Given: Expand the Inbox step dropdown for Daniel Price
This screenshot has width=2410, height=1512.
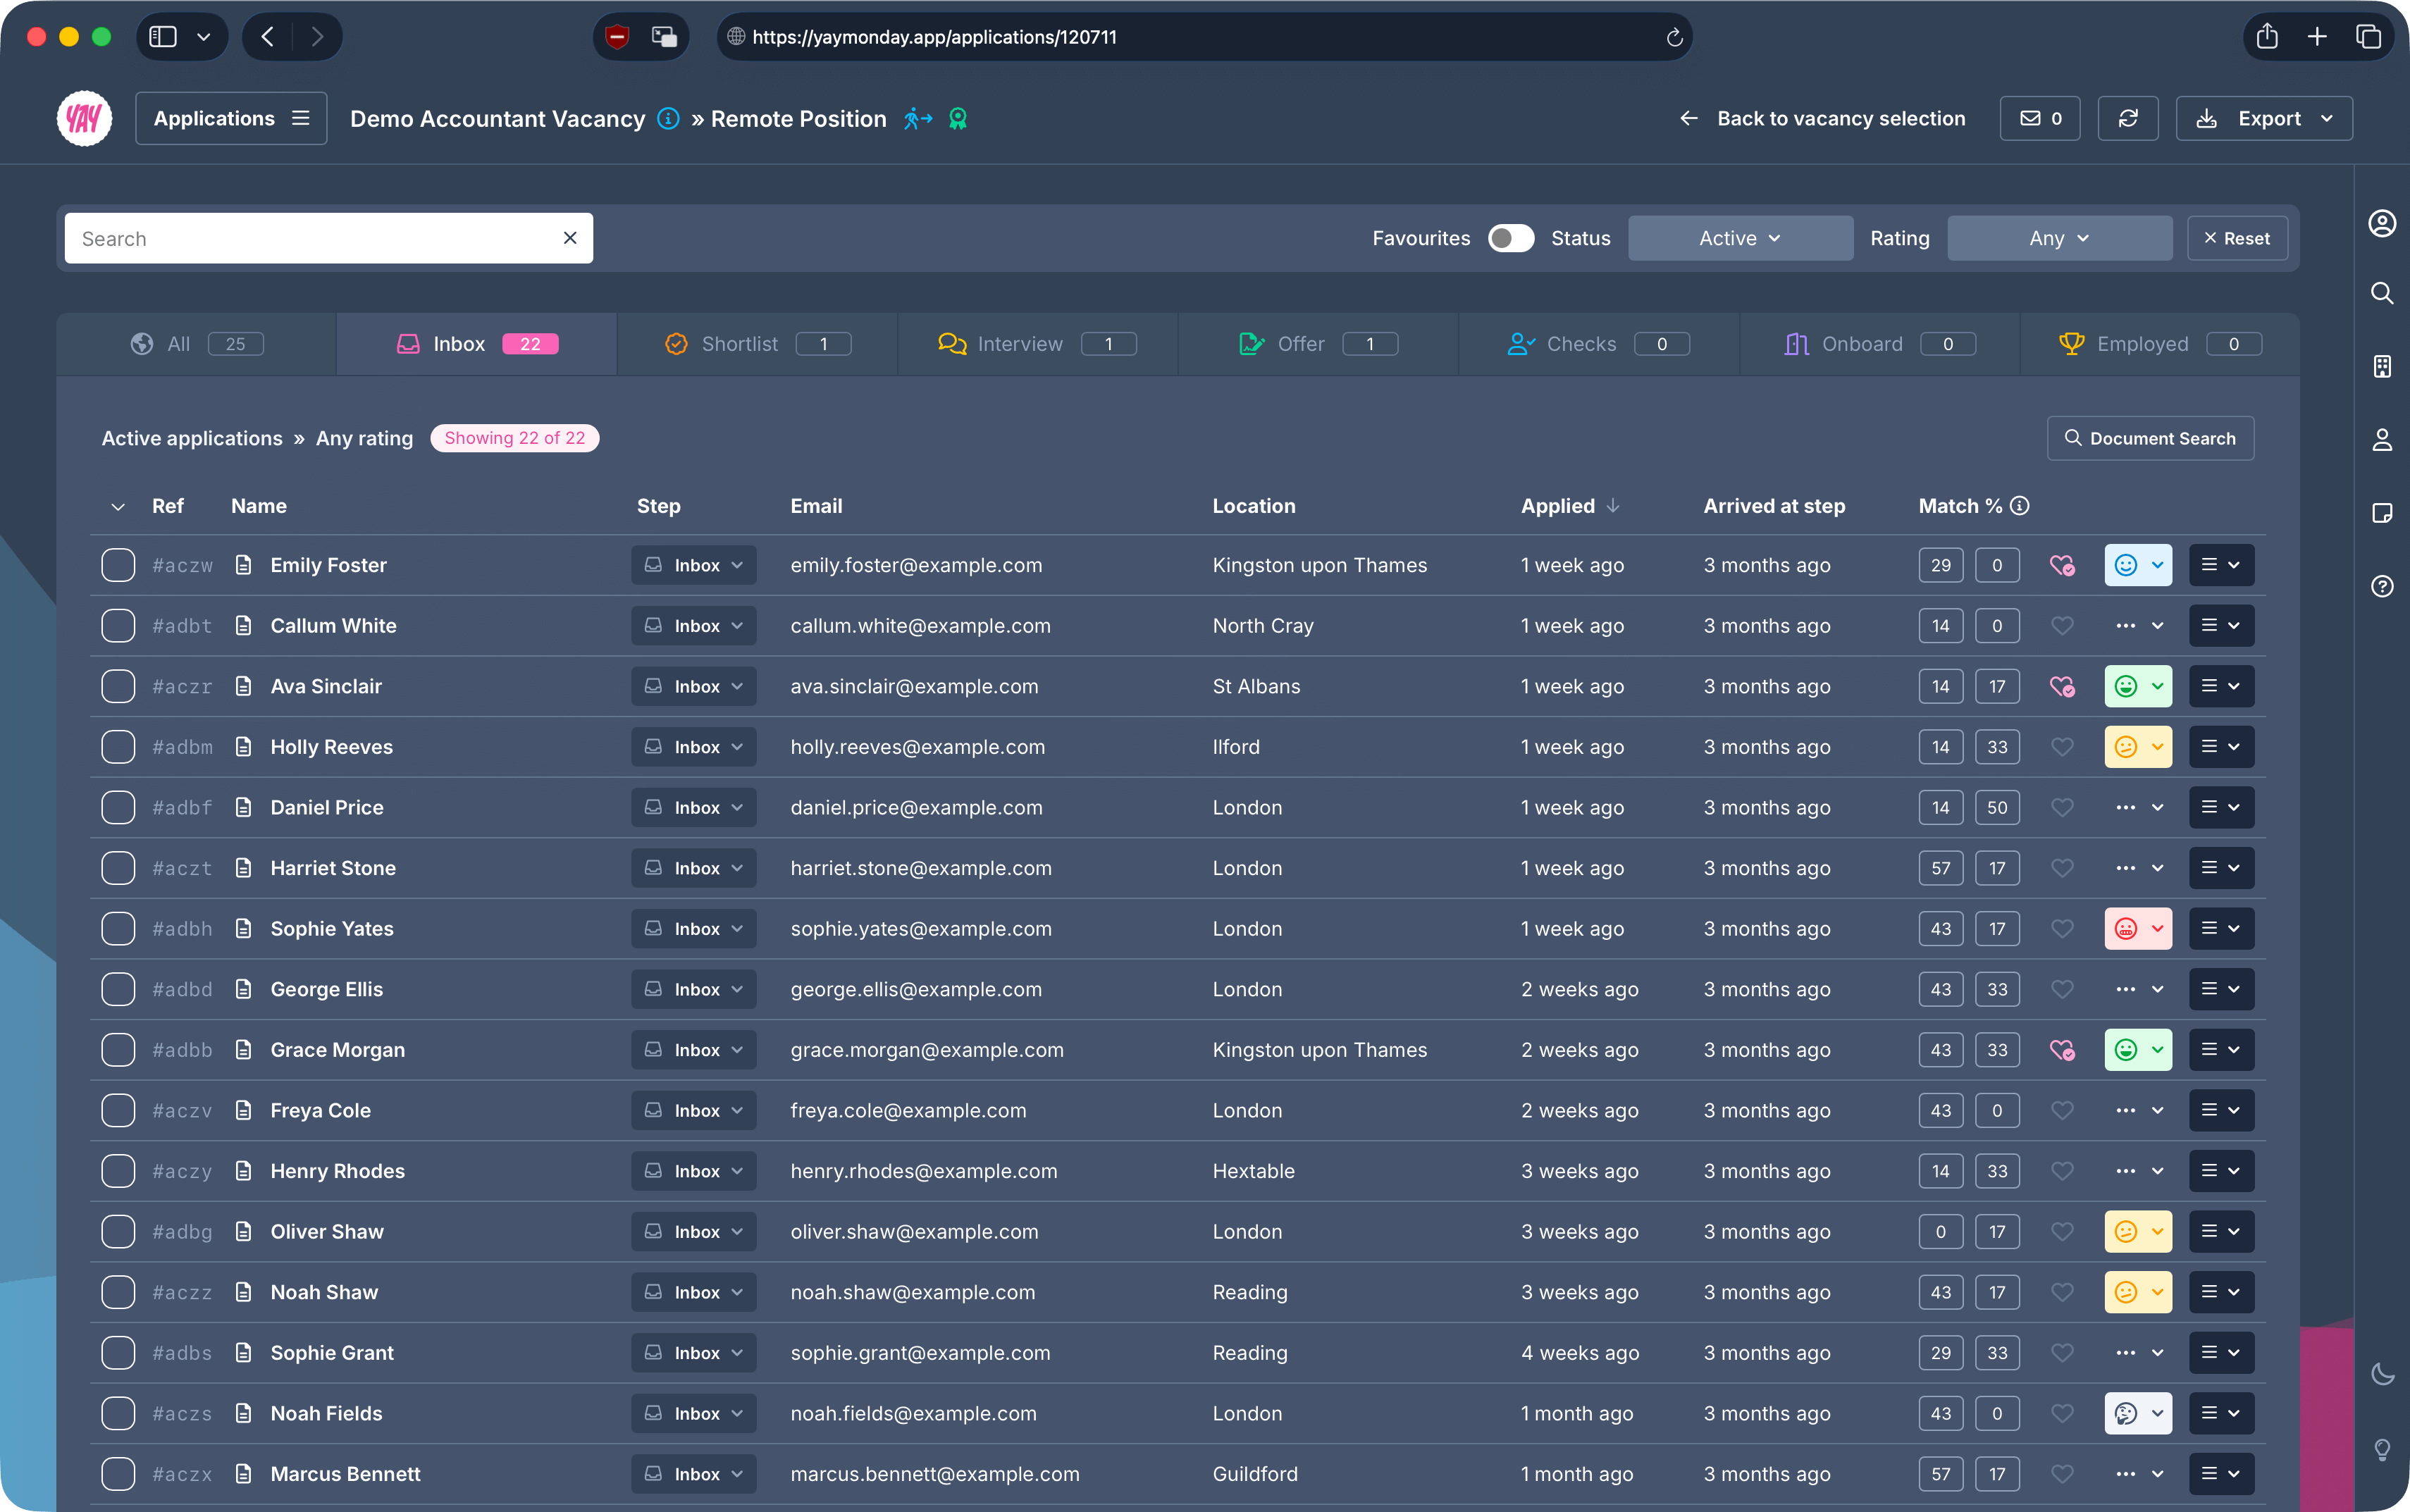Looking at the screenshot, I should [692, 807].
